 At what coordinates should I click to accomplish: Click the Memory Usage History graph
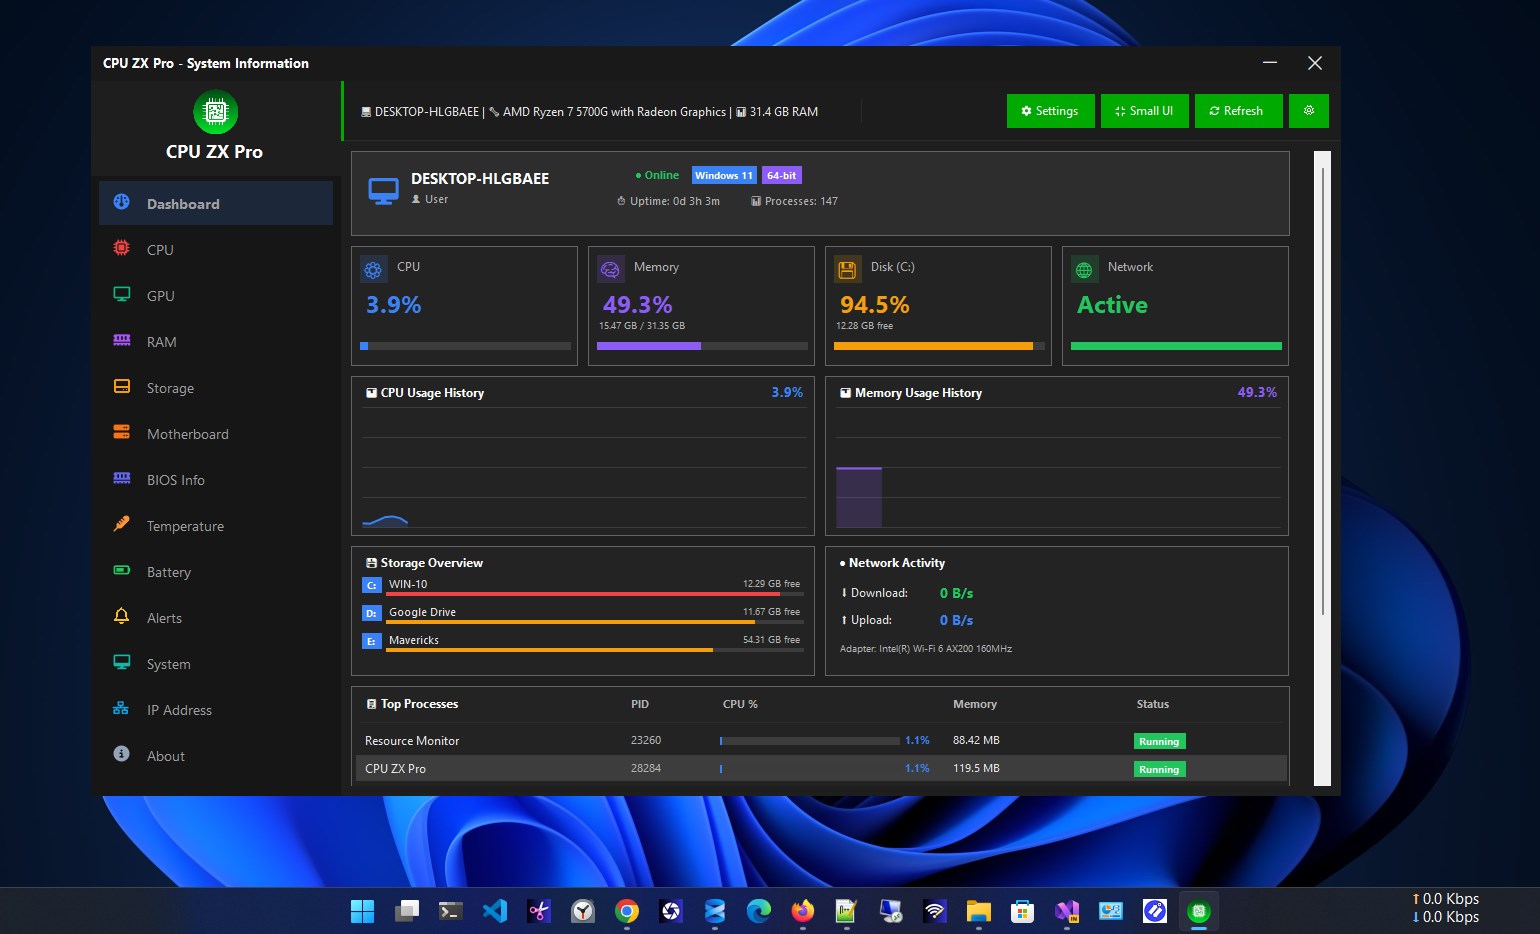pos(1058,468)
